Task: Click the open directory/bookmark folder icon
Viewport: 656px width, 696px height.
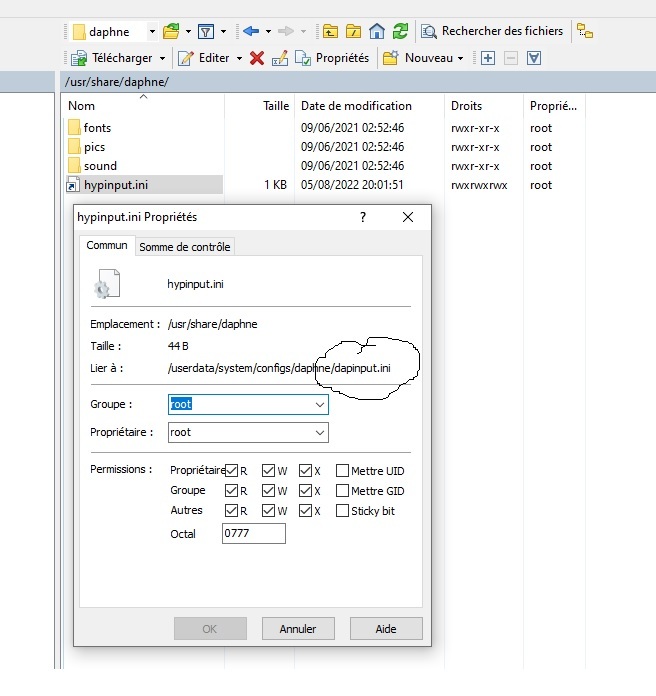Action: tap(171, 32)
